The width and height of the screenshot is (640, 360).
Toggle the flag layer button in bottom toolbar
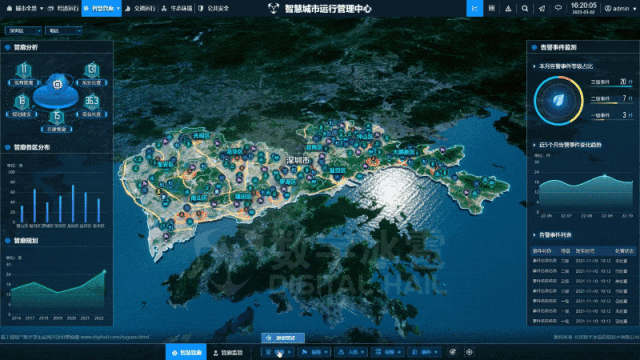click(x=315, y=352)
